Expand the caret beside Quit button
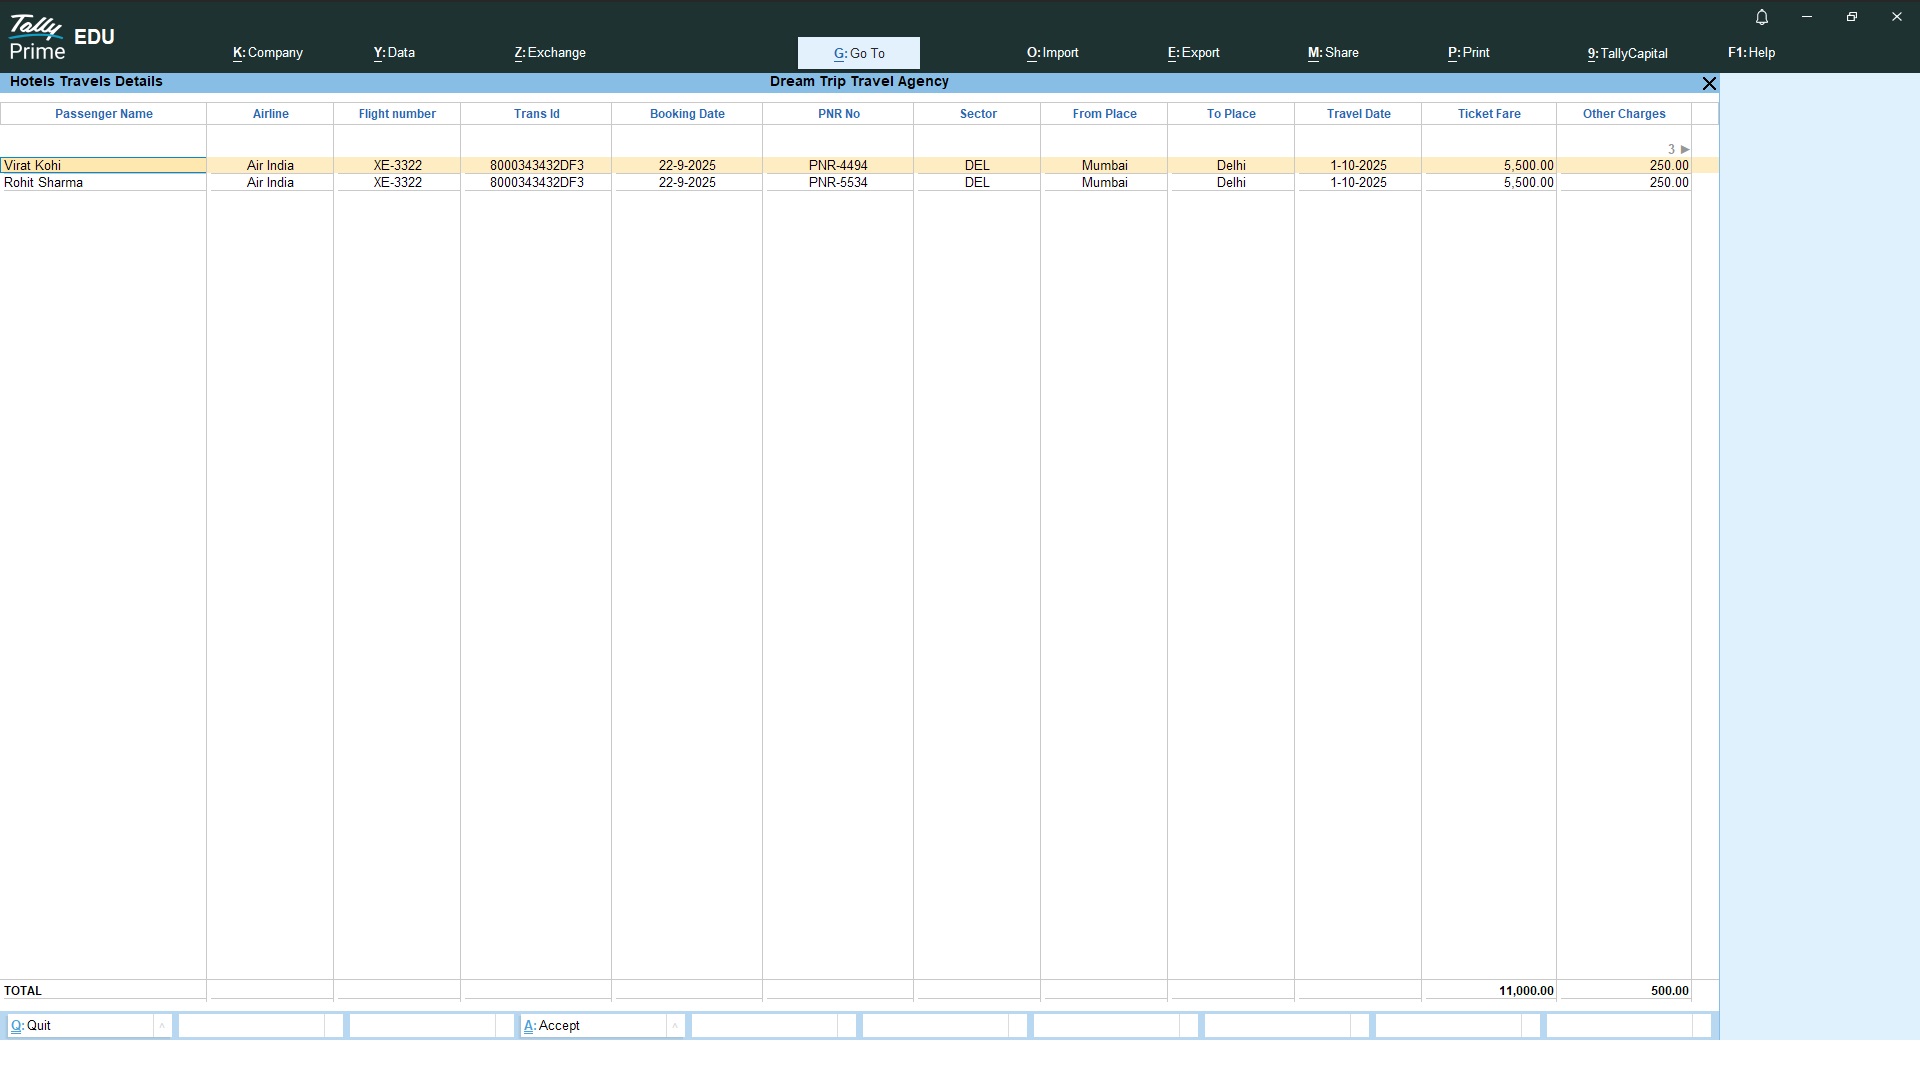Viewport: 1920px width, 1080px height. pos(162,1026)
